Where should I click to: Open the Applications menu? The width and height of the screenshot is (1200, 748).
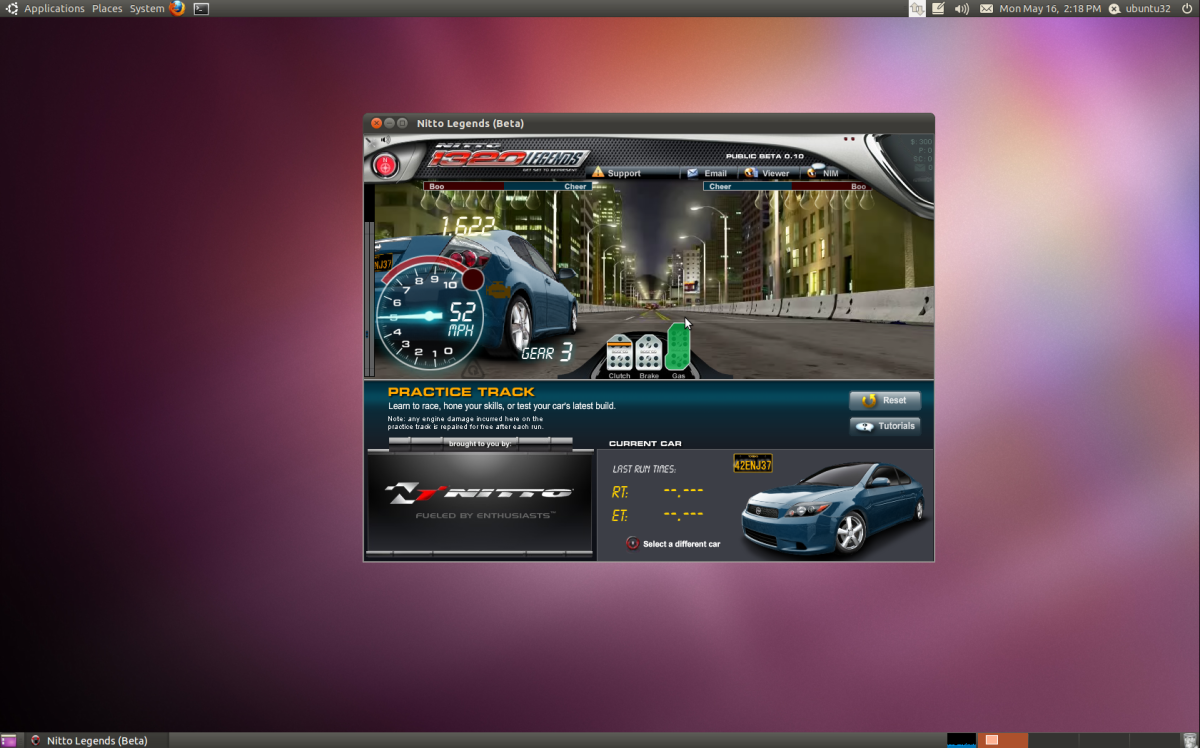point(55,8)
